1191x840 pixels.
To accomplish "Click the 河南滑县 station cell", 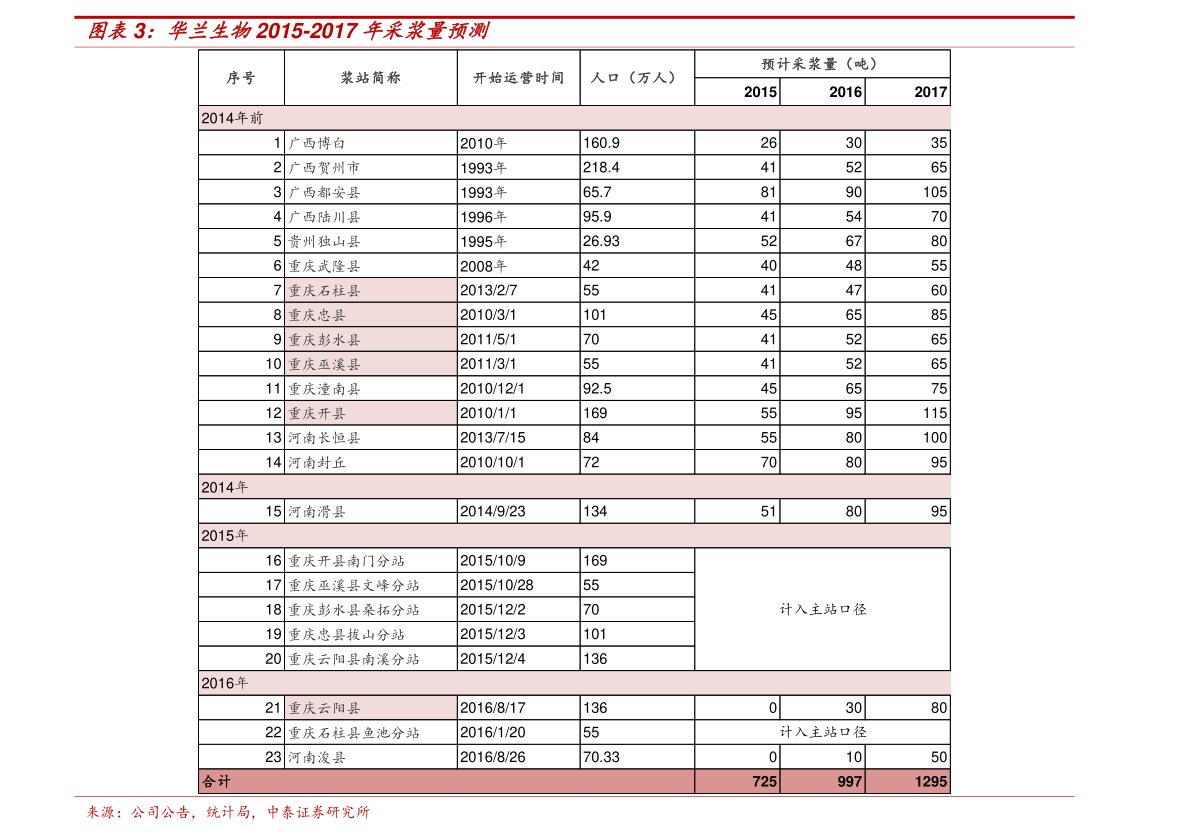I will pyautogui.click(x=317, y=511).
